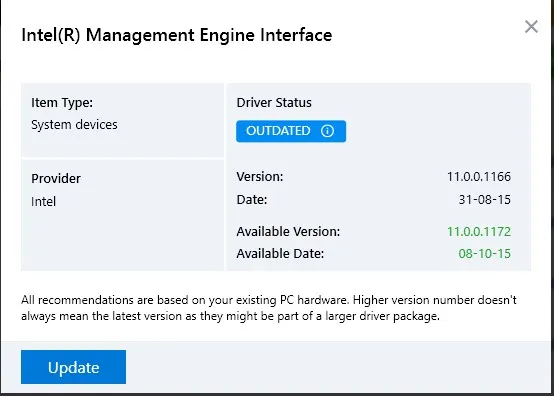Click the Update button

click(73, 367)
